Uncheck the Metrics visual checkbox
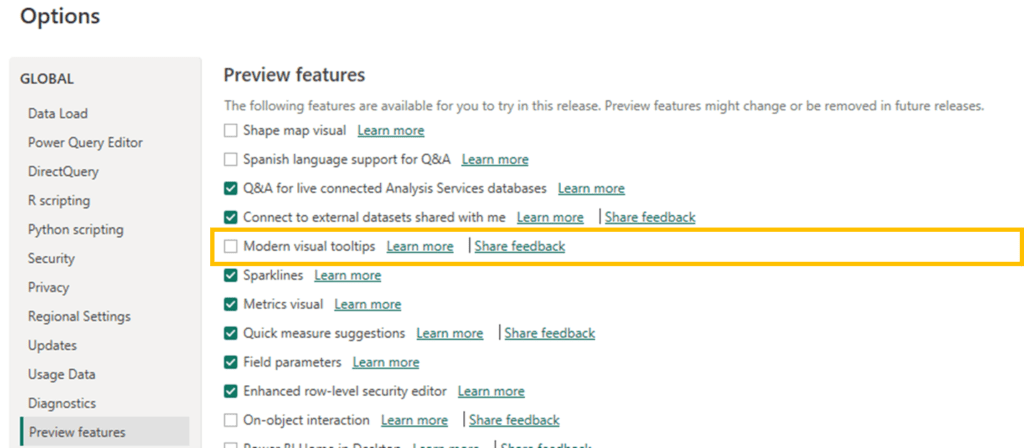 (231, 304)
